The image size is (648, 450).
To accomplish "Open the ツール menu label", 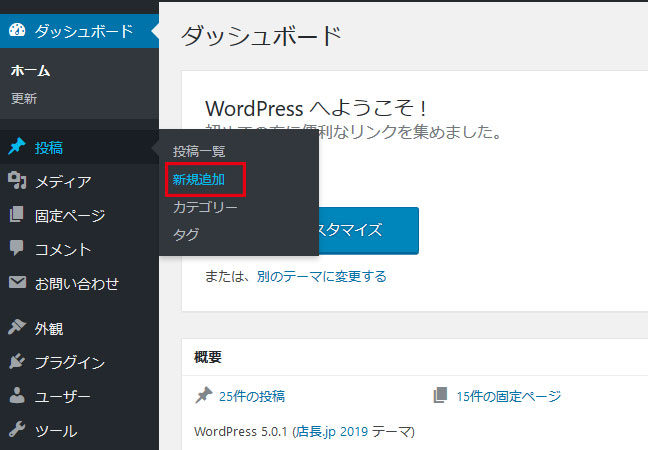I will [56, 431].
